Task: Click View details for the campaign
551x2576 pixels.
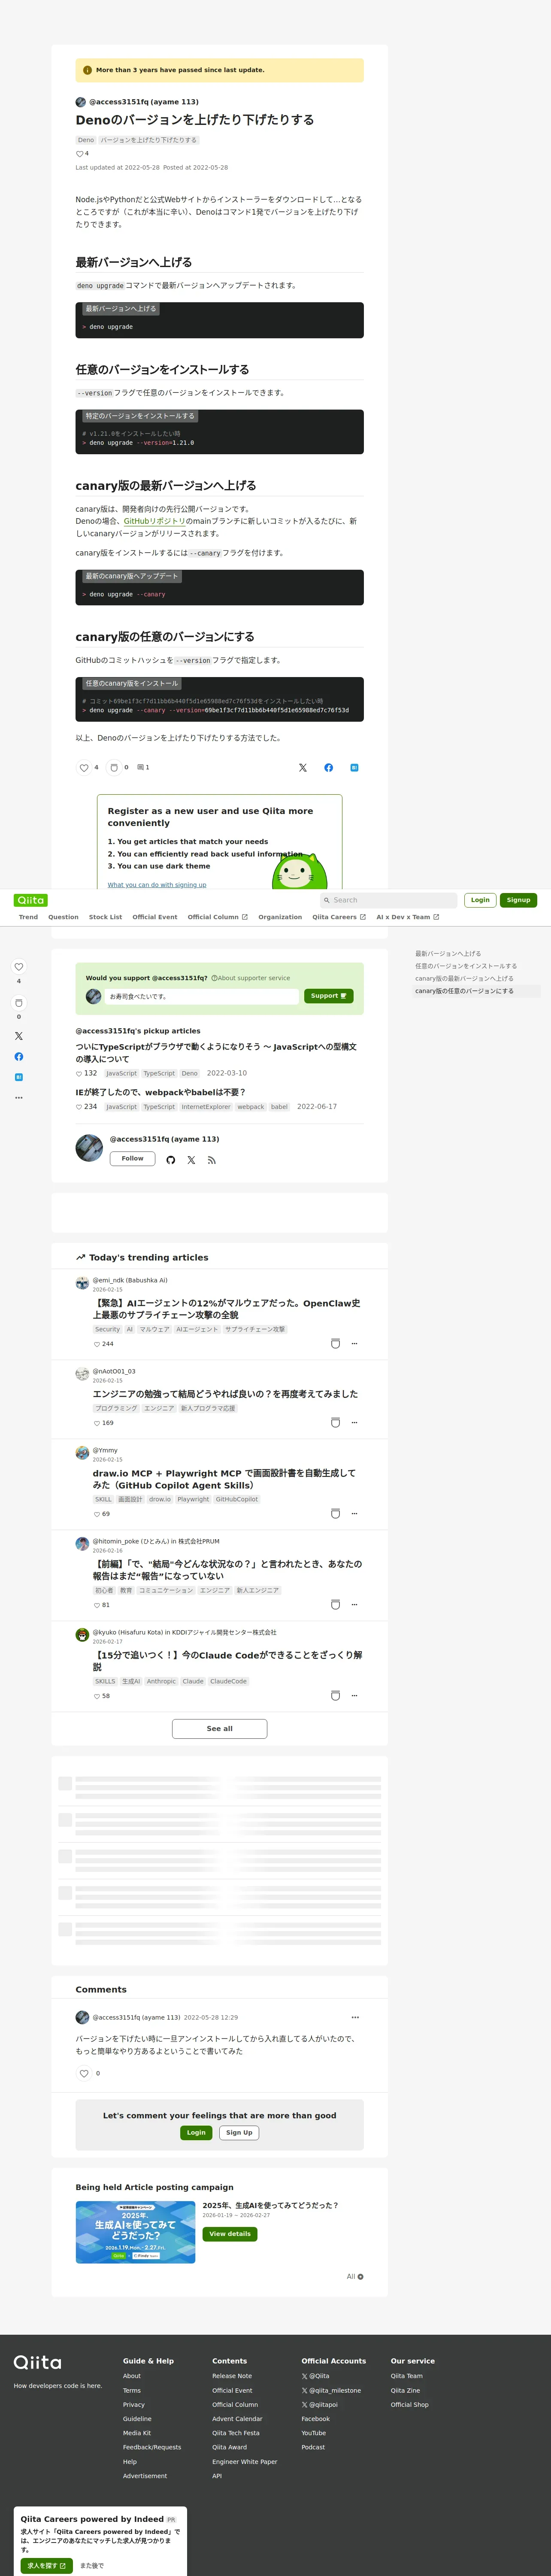Action: tap(230, 2233)
